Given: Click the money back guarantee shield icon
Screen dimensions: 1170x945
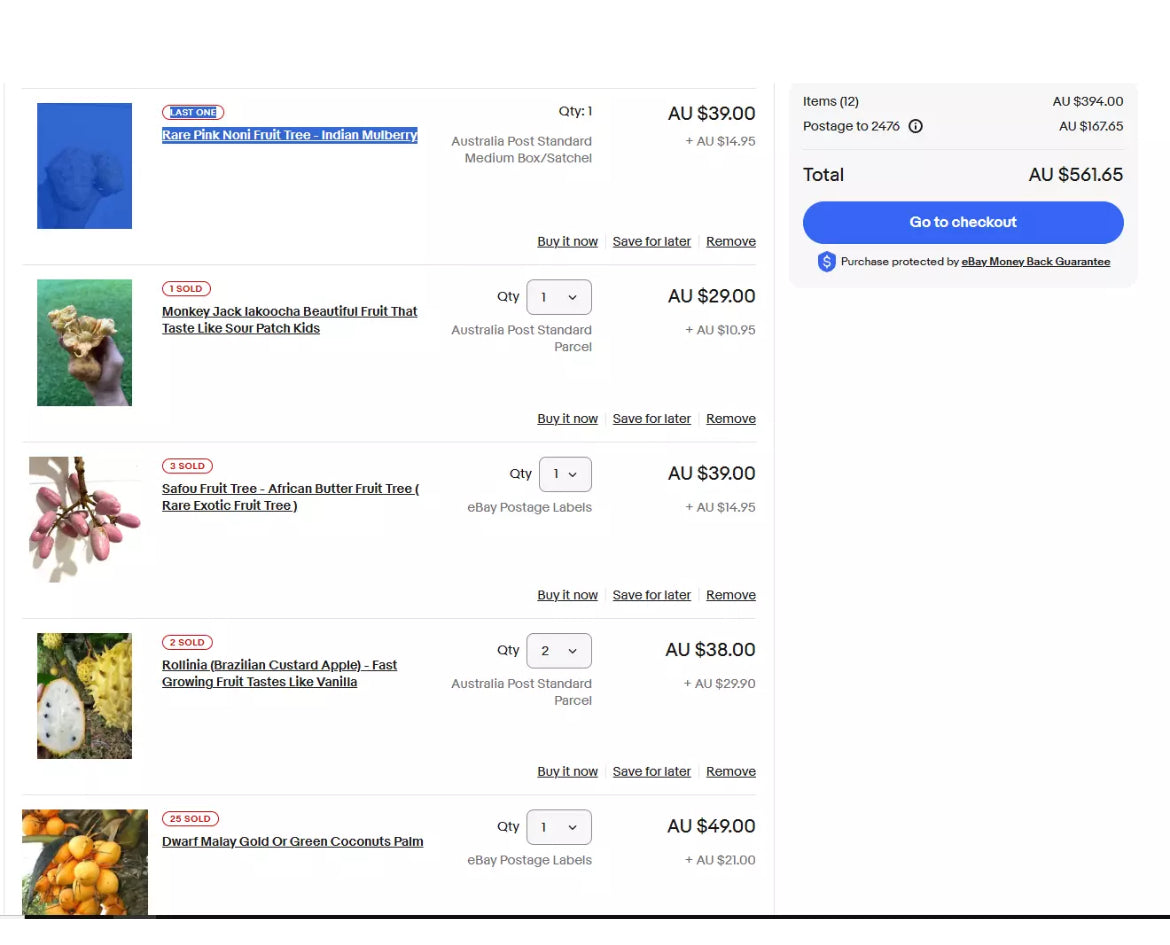Looking at the screenshot, I should (x=826, y=261).
